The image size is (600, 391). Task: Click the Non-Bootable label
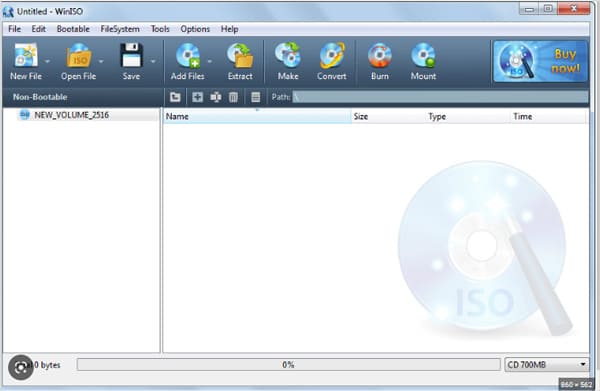point(40,97)
